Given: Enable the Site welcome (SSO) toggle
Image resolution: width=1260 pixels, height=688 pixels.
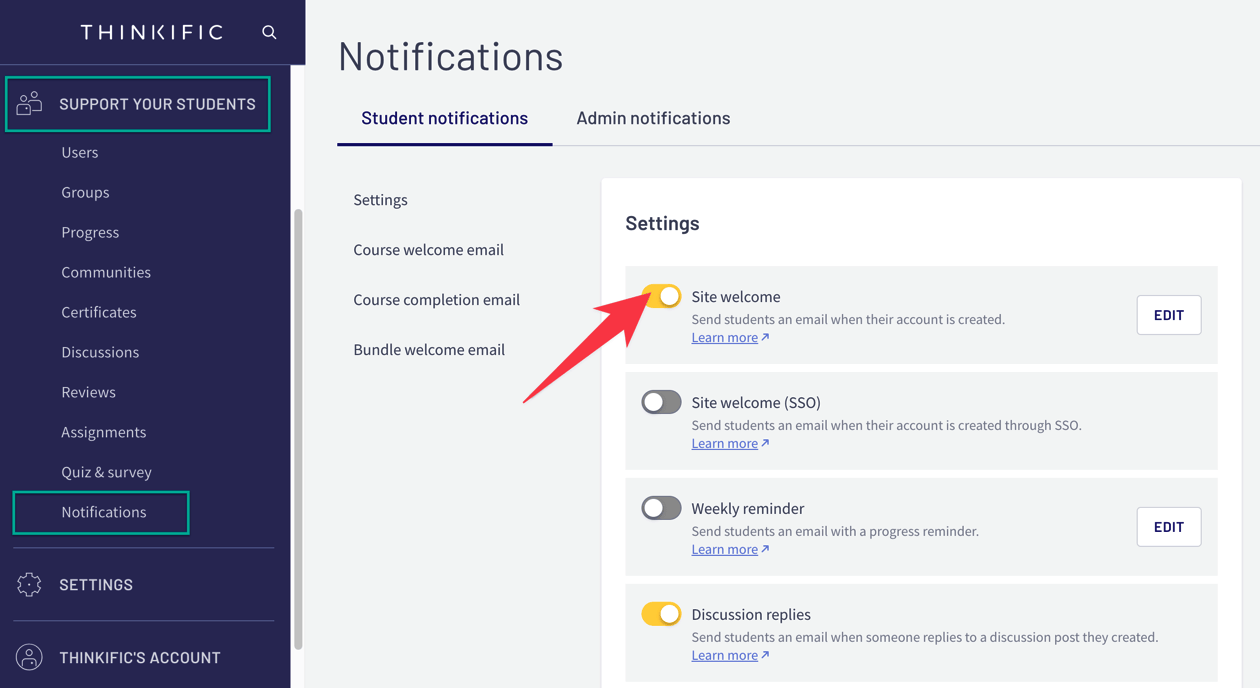Looking at the screenshot, I should click(x=661, y=402).
